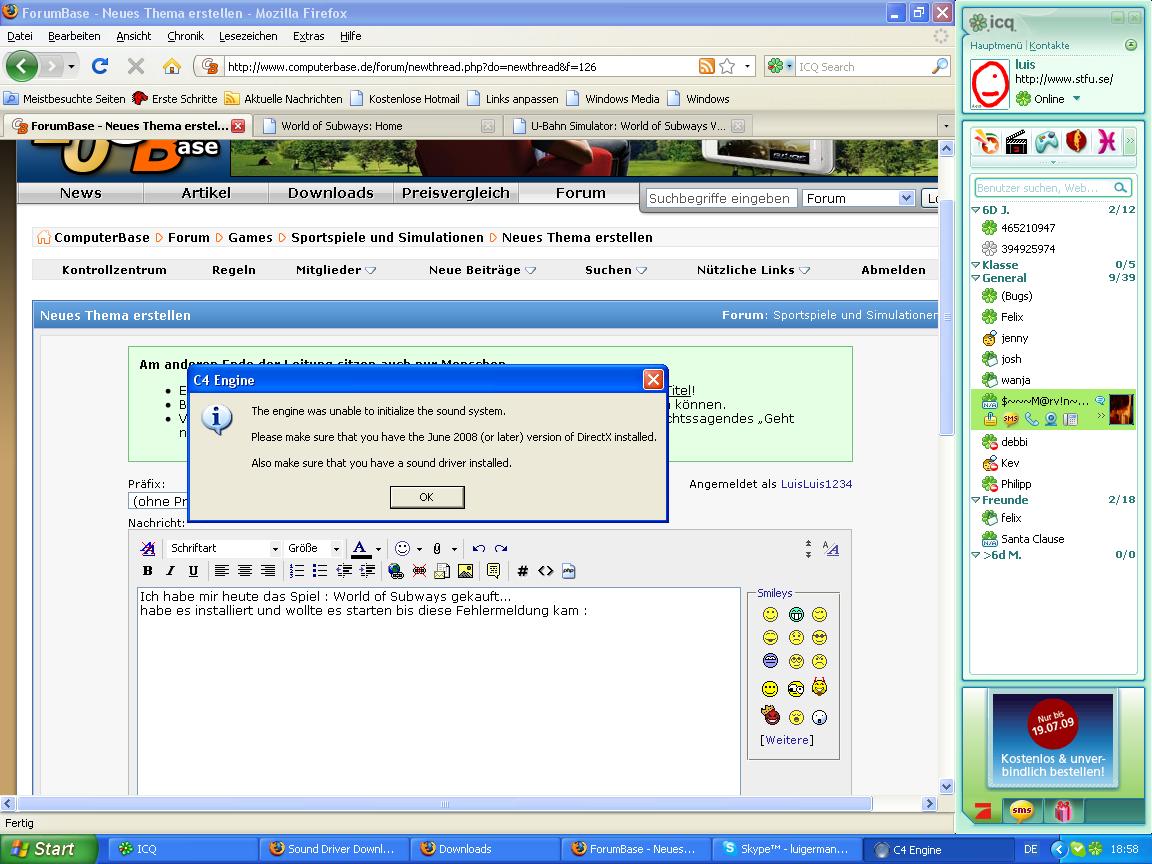Reload the page in Firefox
Screen dimensions: 1152x864
[x=100, y=67]
